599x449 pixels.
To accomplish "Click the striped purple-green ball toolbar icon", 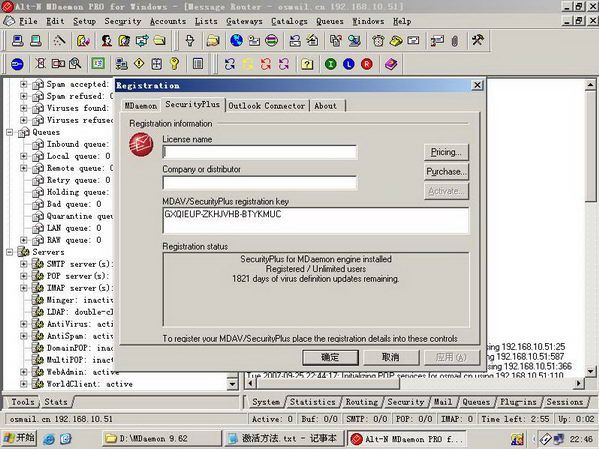I will pyautogui.click(x=272, y=40).
